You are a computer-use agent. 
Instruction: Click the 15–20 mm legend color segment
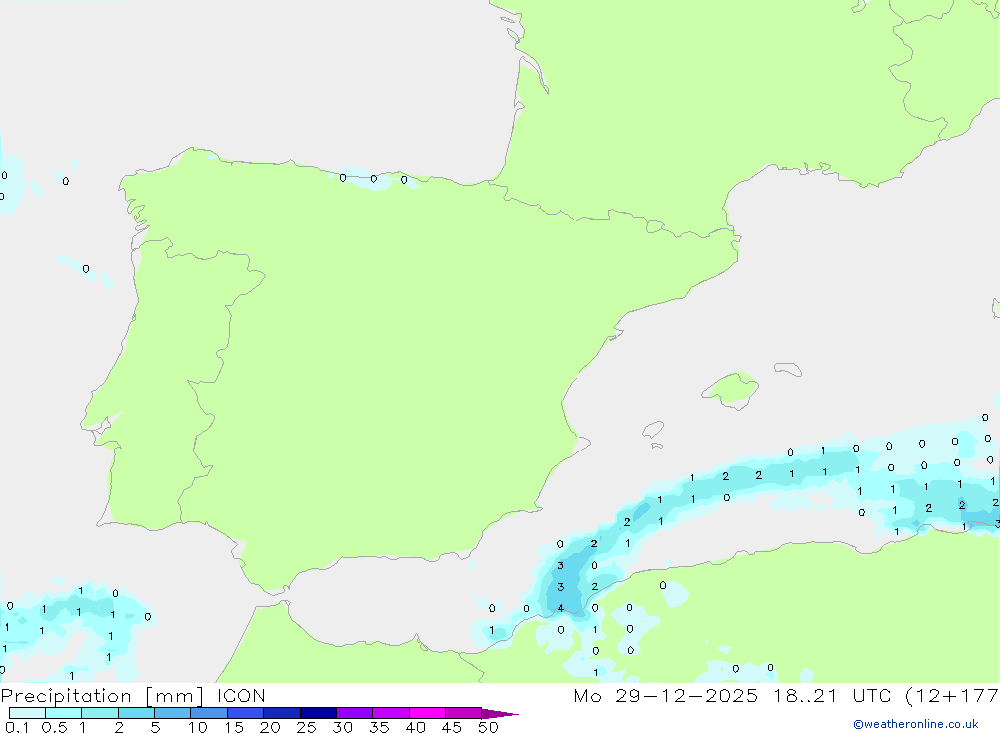pyautogui.click(x=245, y=713)
